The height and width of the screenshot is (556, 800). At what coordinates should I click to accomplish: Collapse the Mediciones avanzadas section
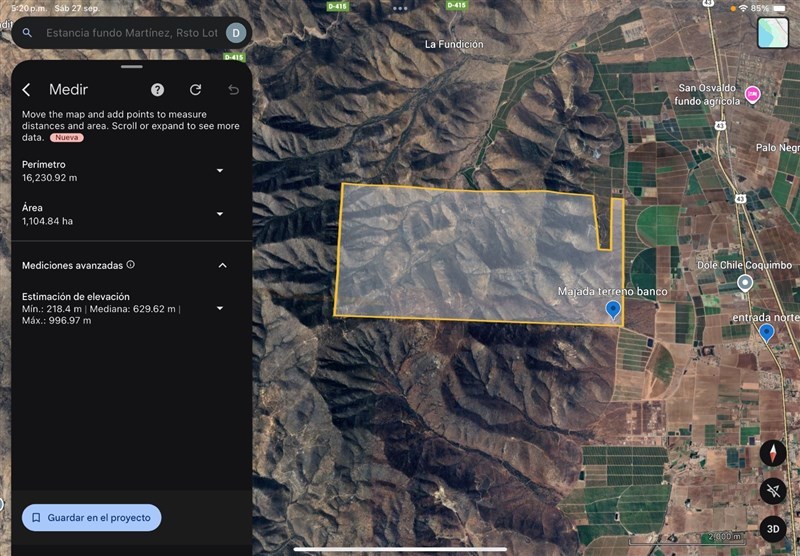(x=222, y=266)
